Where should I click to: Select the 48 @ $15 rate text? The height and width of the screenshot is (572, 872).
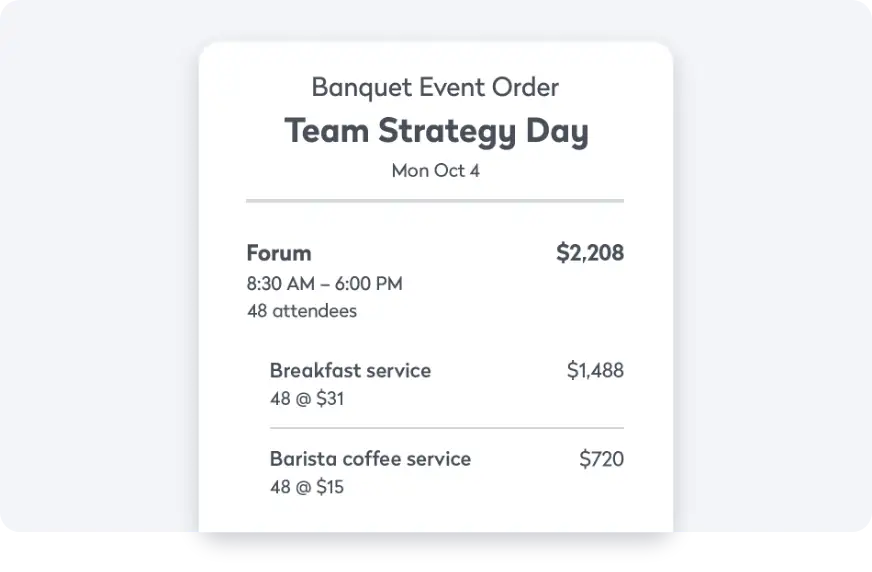coord(307,488)
